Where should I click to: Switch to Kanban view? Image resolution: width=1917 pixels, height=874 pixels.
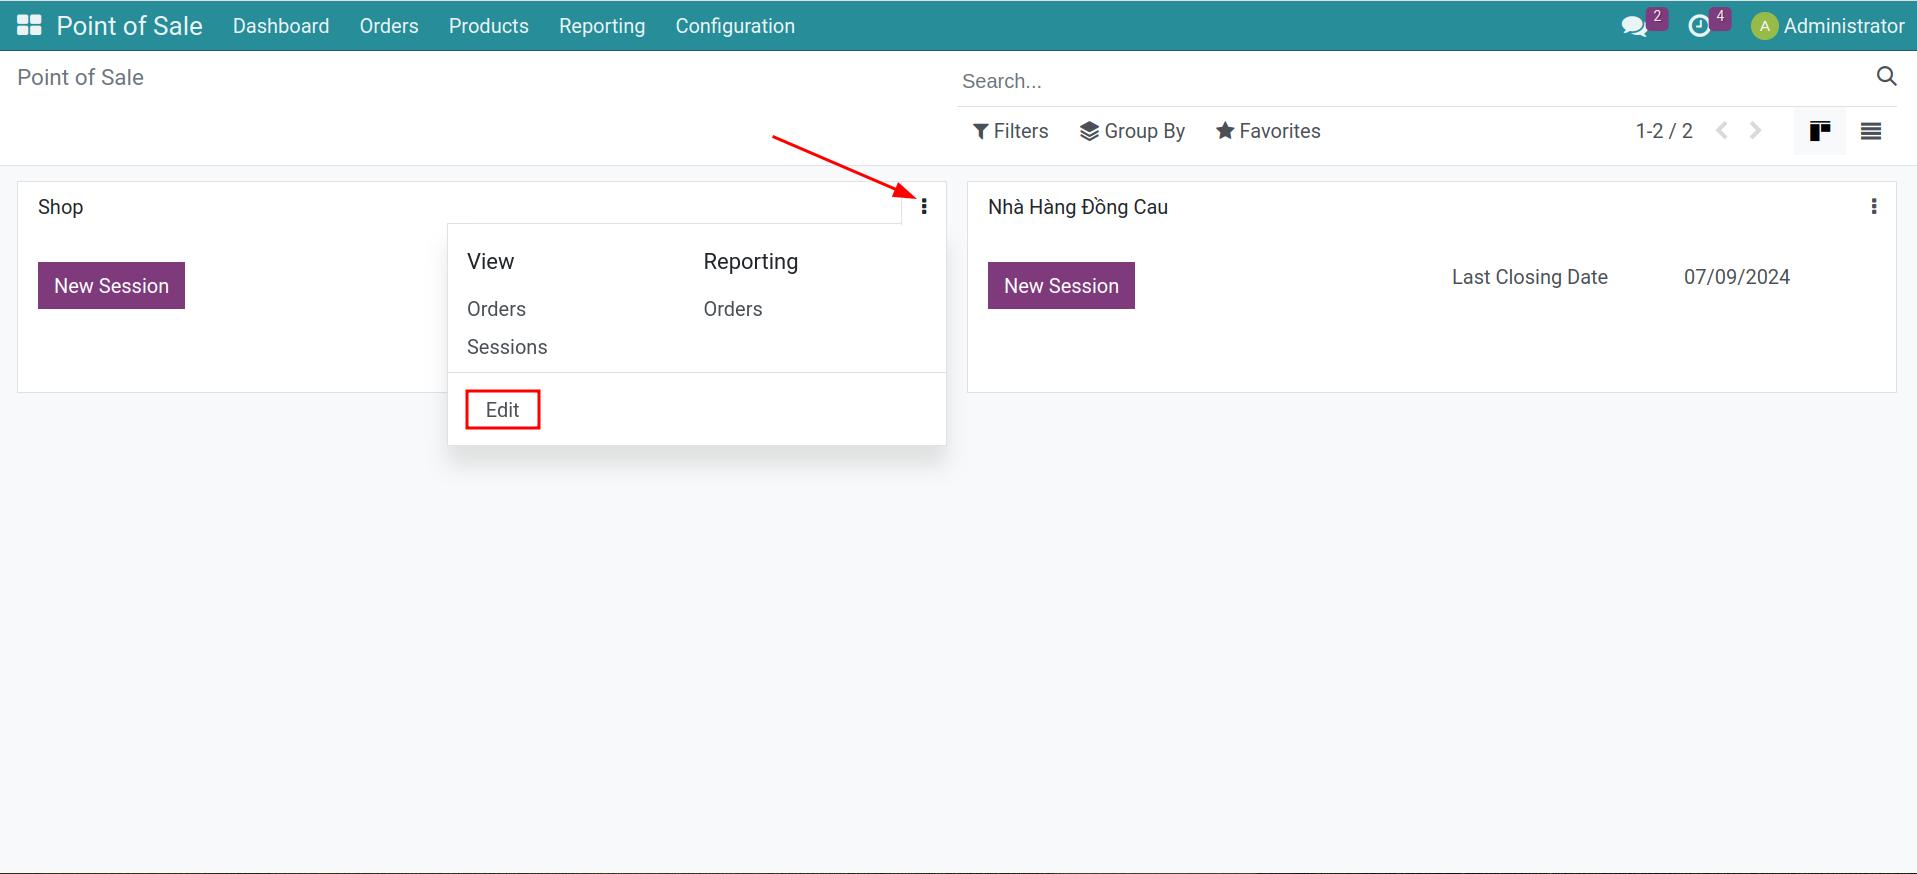click(x=1819, y=131)
